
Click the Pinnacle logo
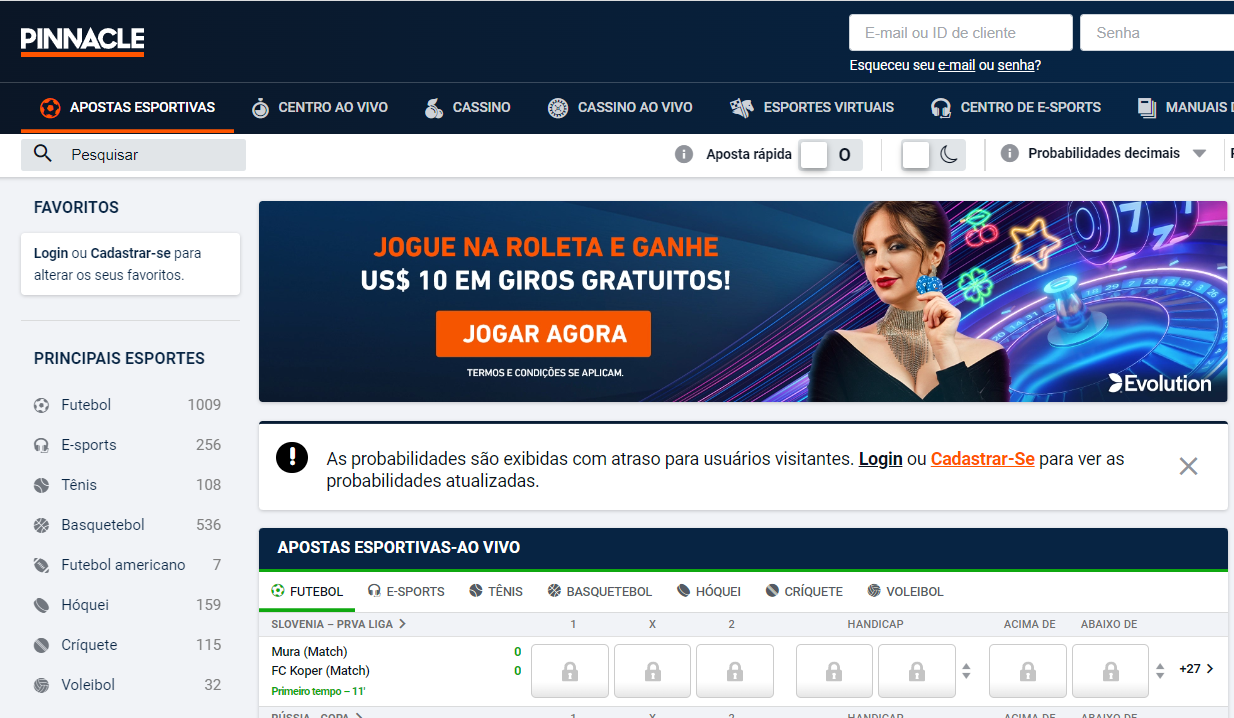tap(83, 41)
